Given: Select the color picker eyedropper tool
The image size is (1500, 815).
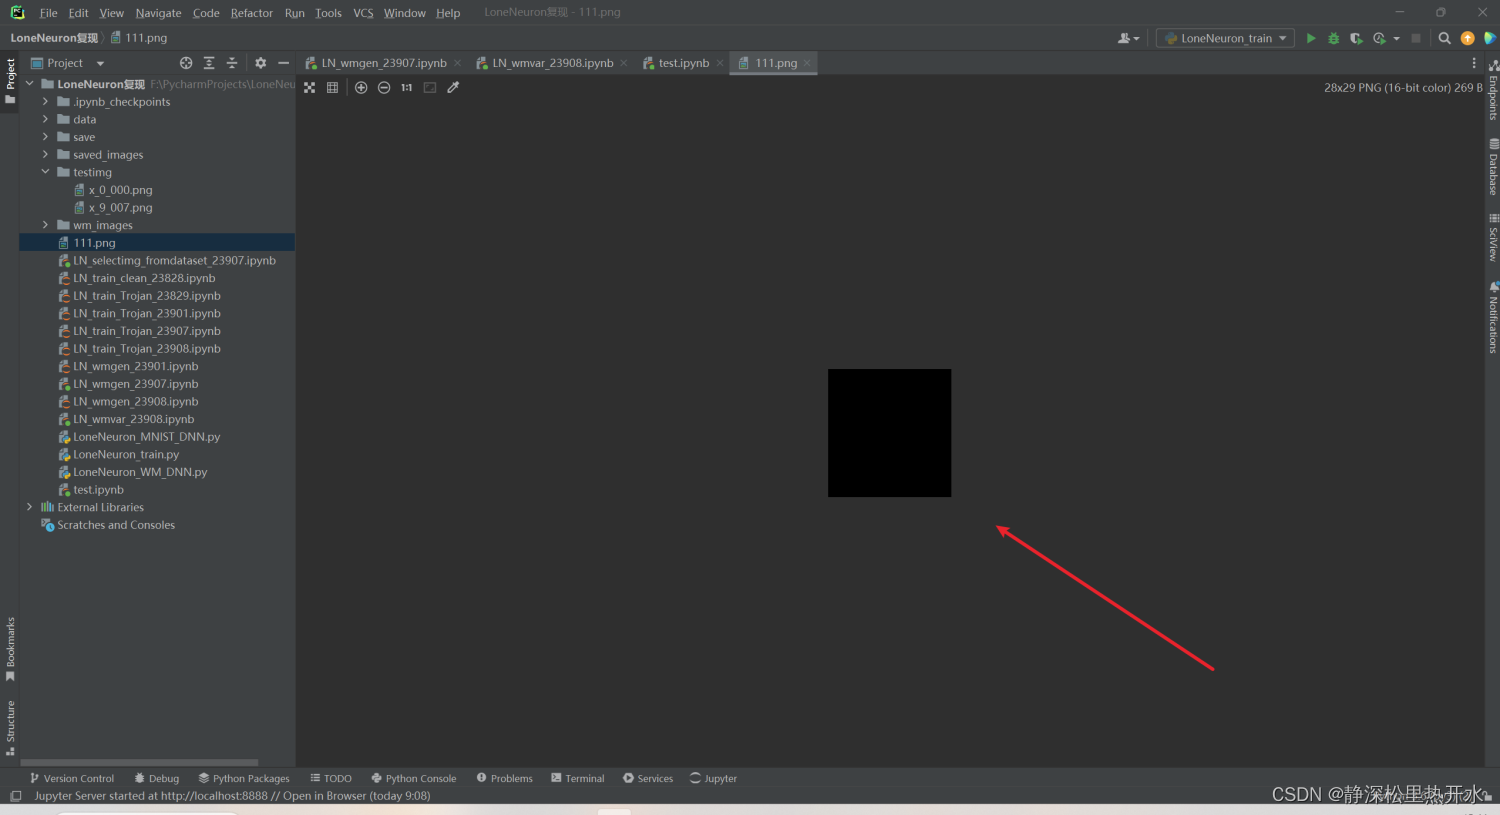Looking at the screenshot, I should (453, 88).
